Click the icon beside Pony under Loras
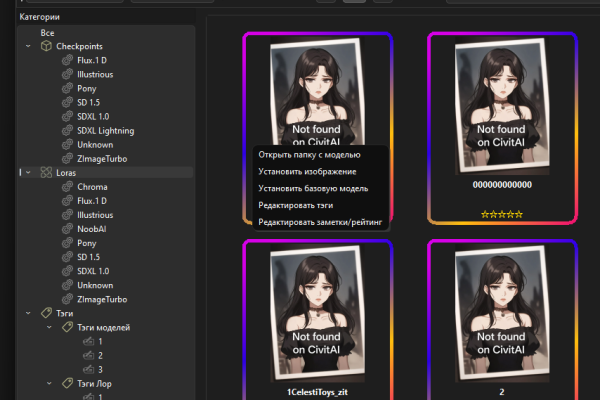The width and height of the screenshot is (600, 400). tap(67, 243)
